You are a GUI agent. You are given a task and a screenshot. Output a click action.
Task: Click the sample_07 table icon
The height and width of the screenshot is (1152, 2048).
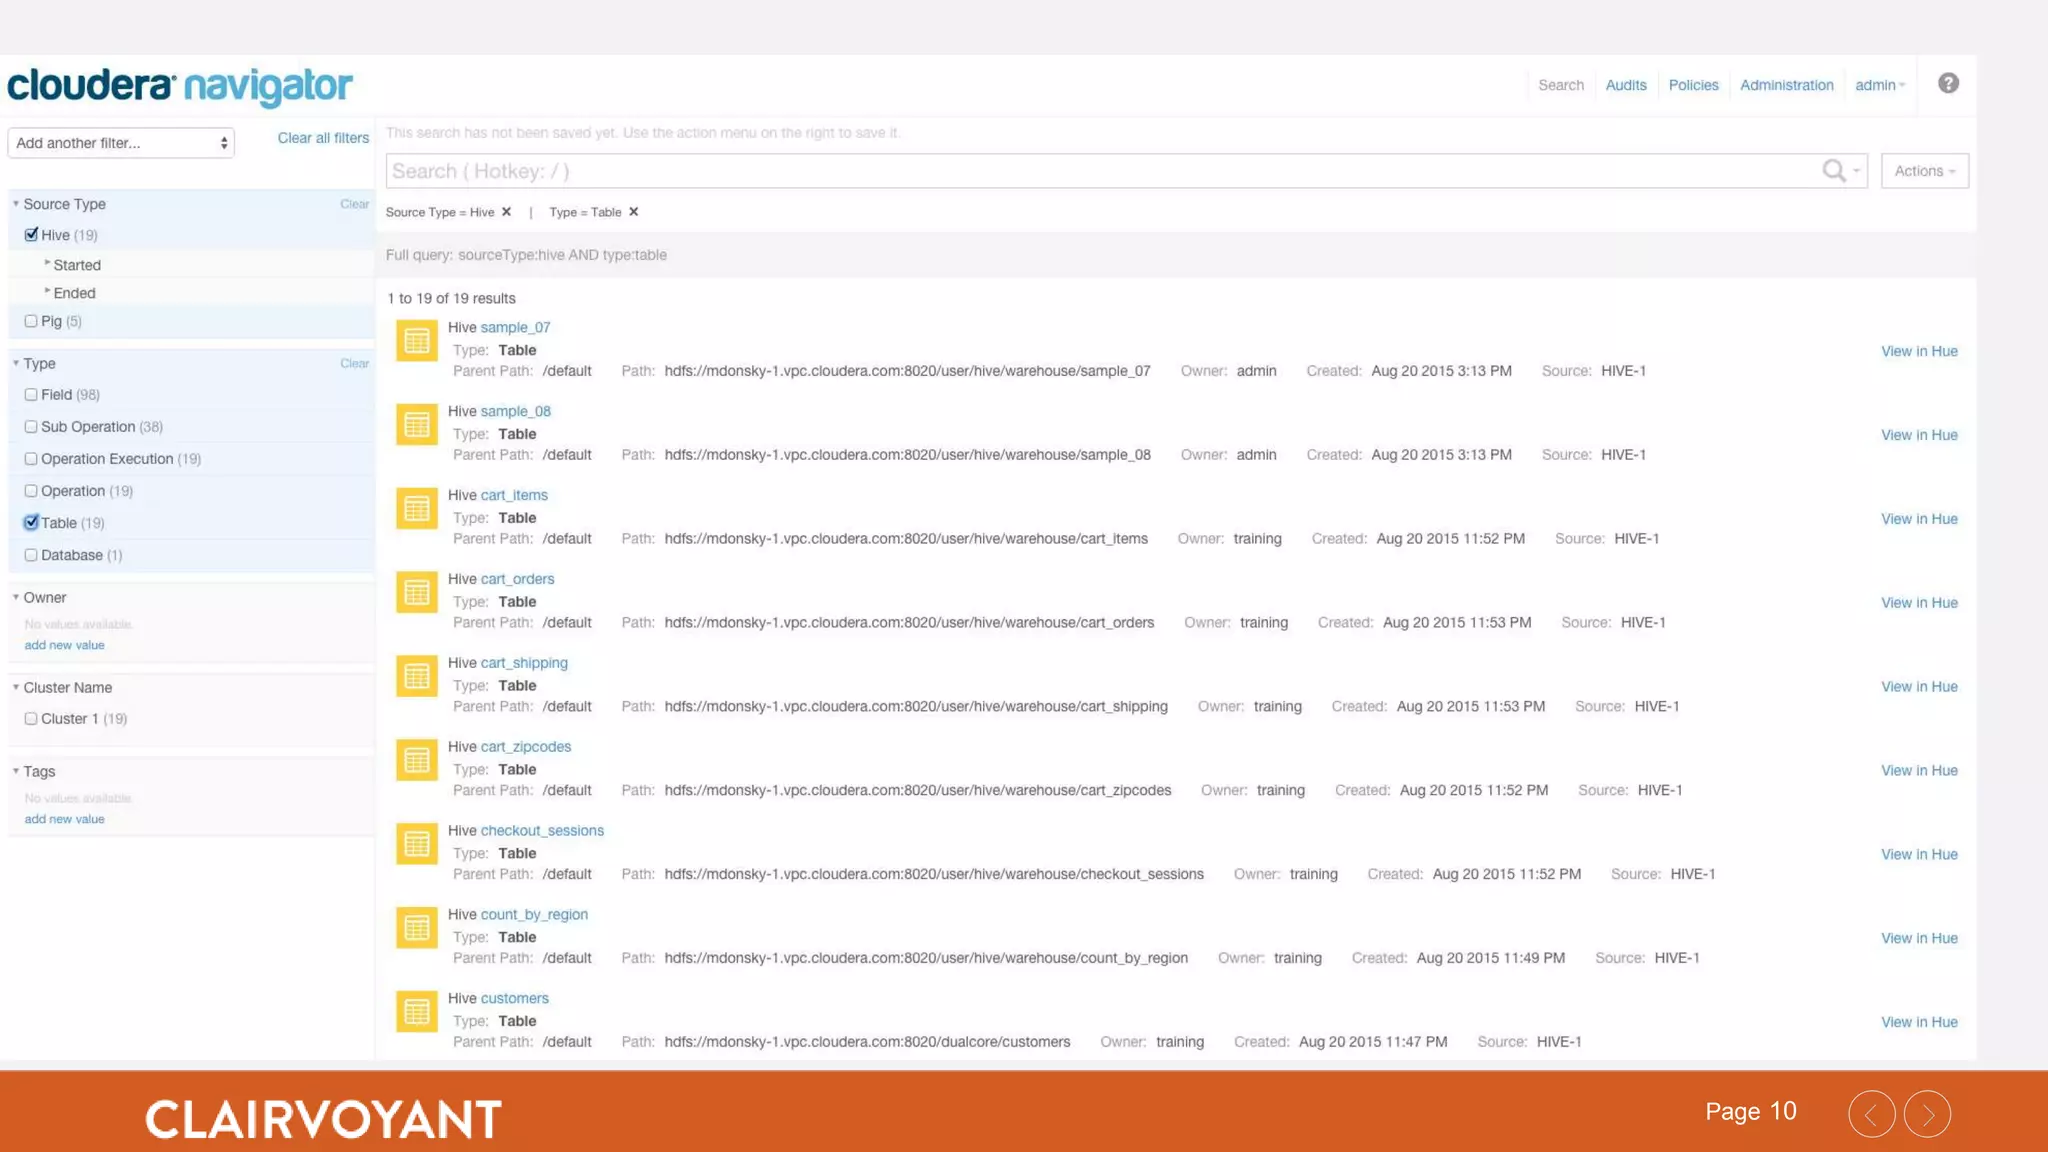pyautogui.click(x=416, y=341)
